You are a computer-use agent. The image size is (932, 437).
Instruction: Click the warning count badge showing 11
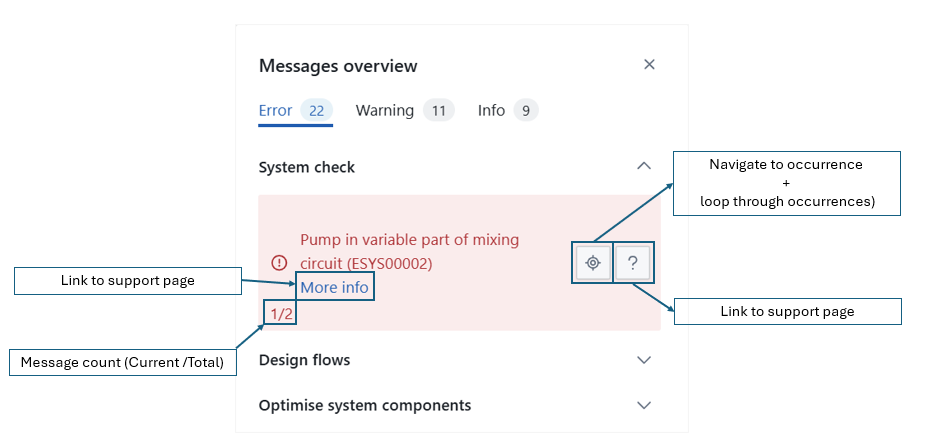pyautogui.click(x=438, y=111)
